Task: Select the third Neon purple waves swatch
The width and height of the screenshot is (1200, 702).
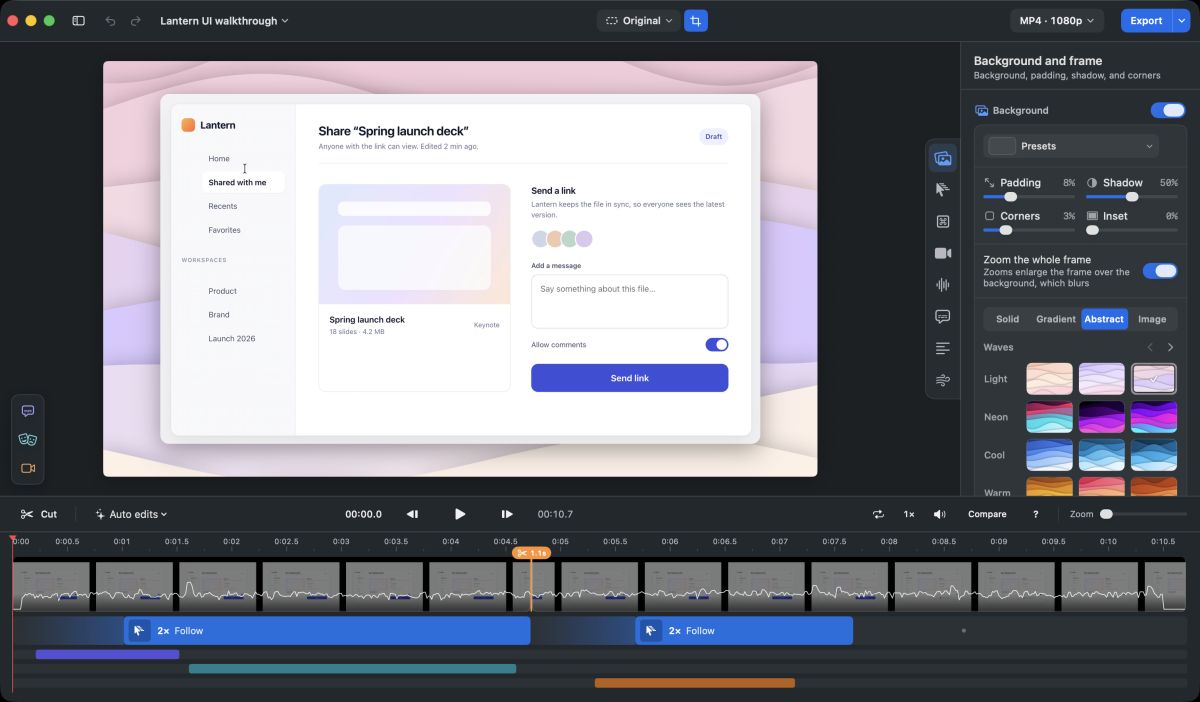Action: (x=1153, y=417)
